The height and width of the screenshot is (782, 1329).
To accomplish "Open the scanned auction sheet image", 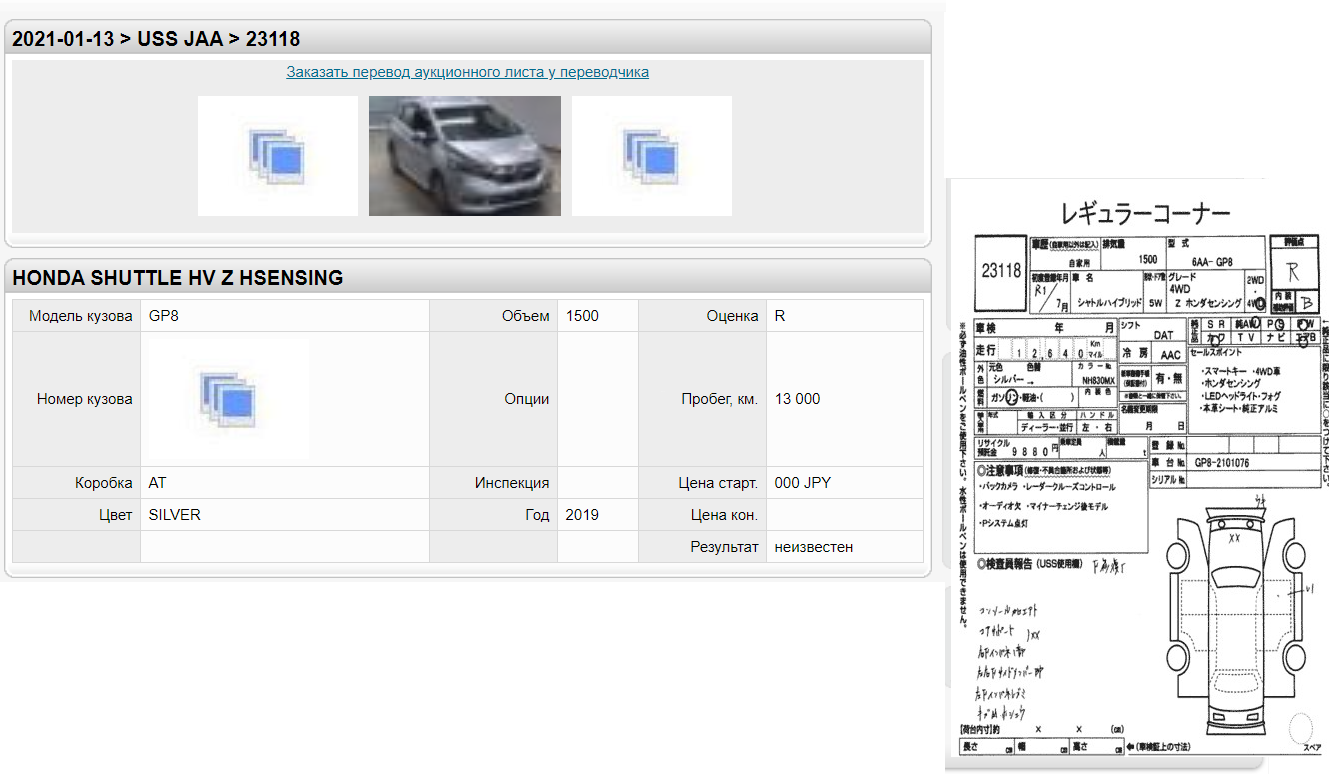I will (x=1137, y=475).
